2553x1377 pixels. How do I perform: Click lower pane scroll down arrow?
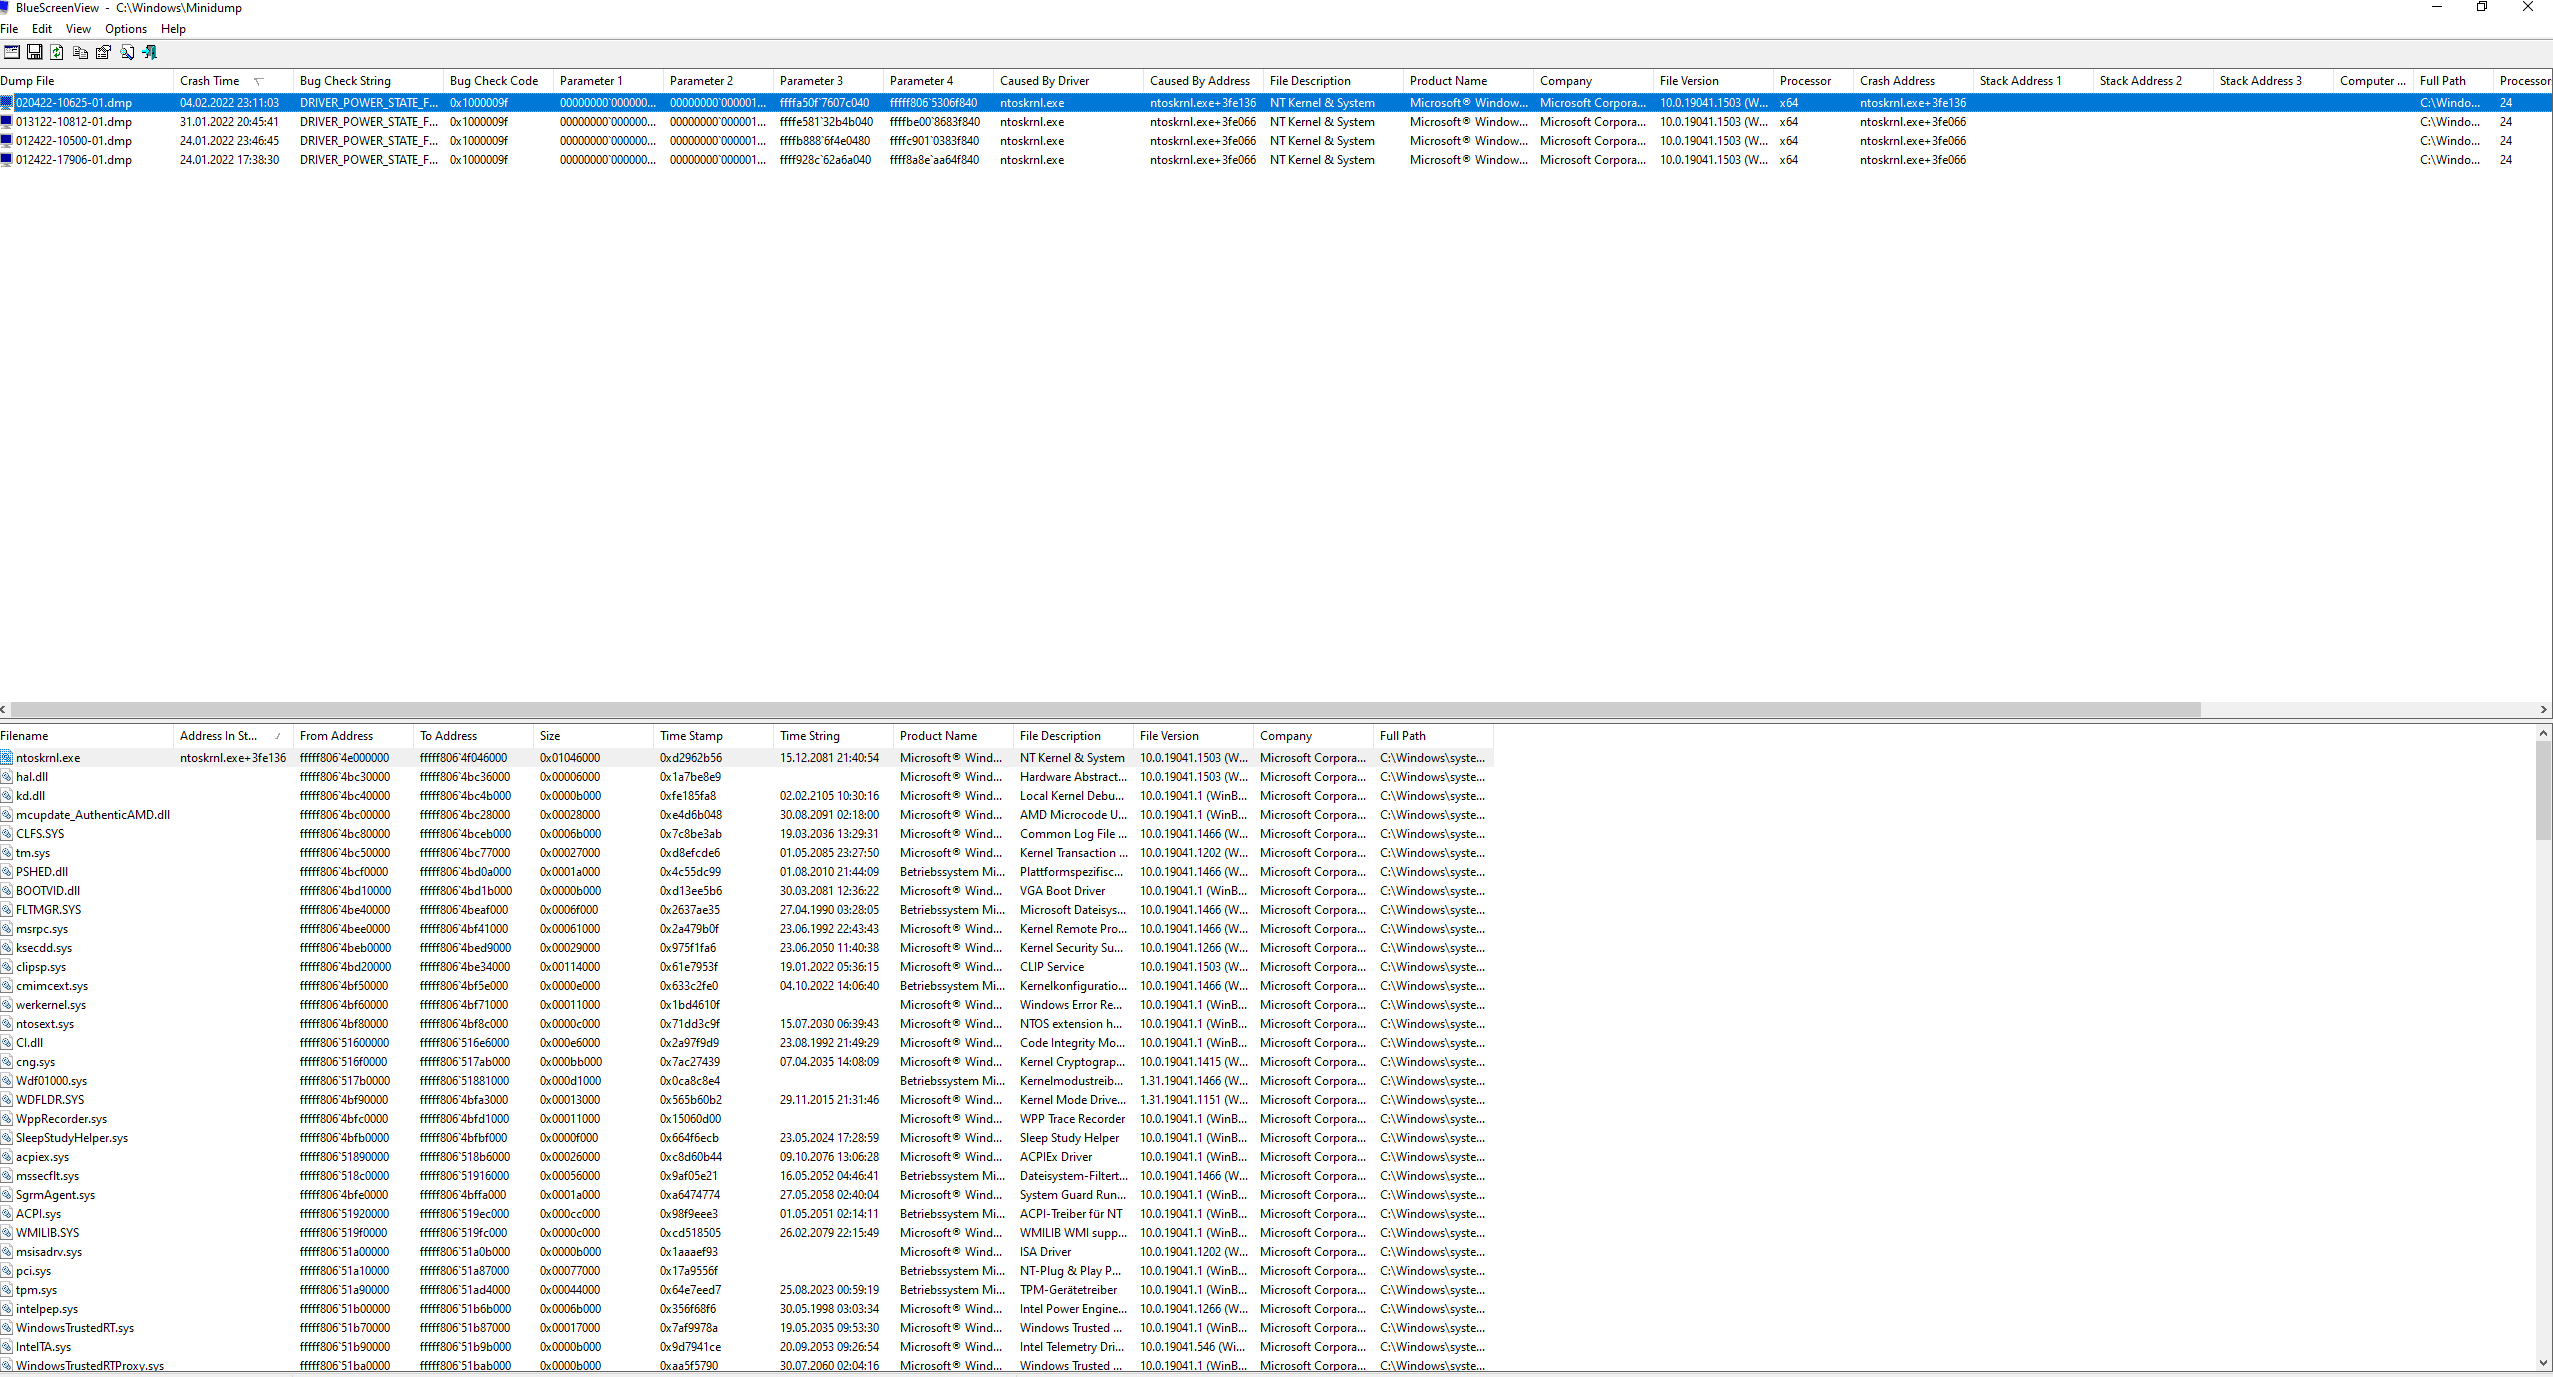point(2543,1363)
